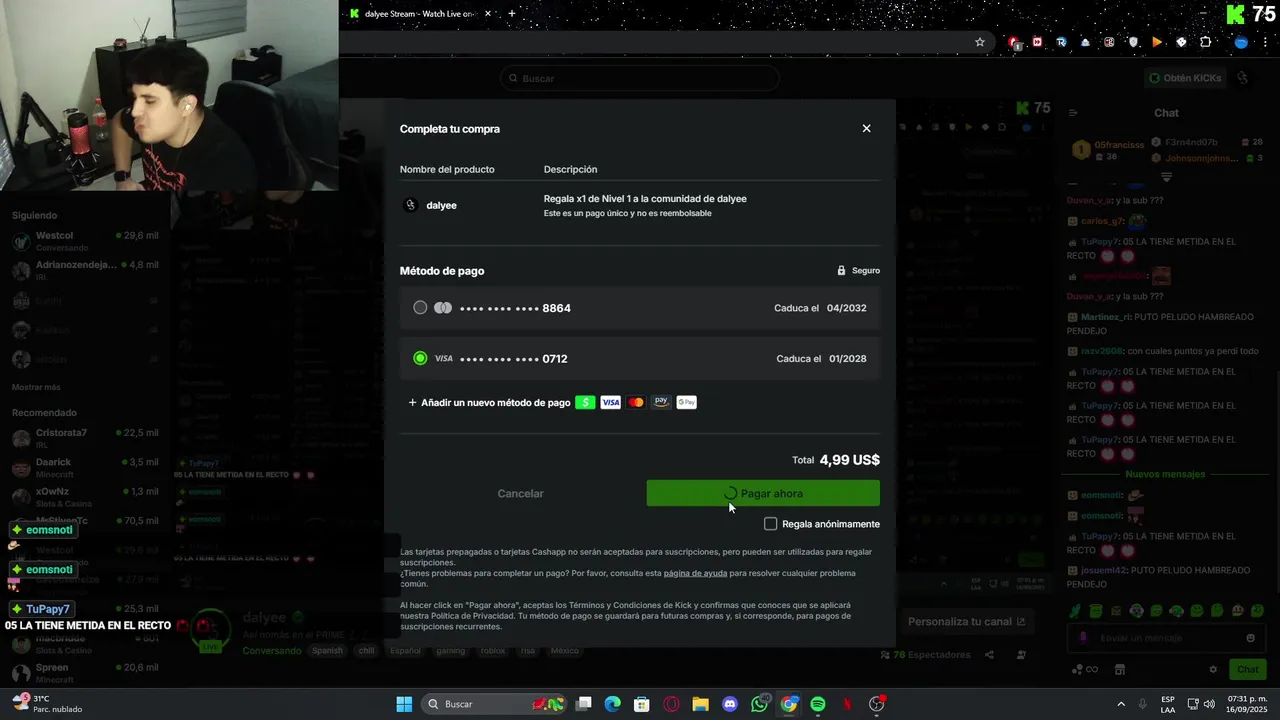This screenshot has width=1280, height=720.
Task: Open WhatsApp from the taskbar
Action: pos(759,704)
